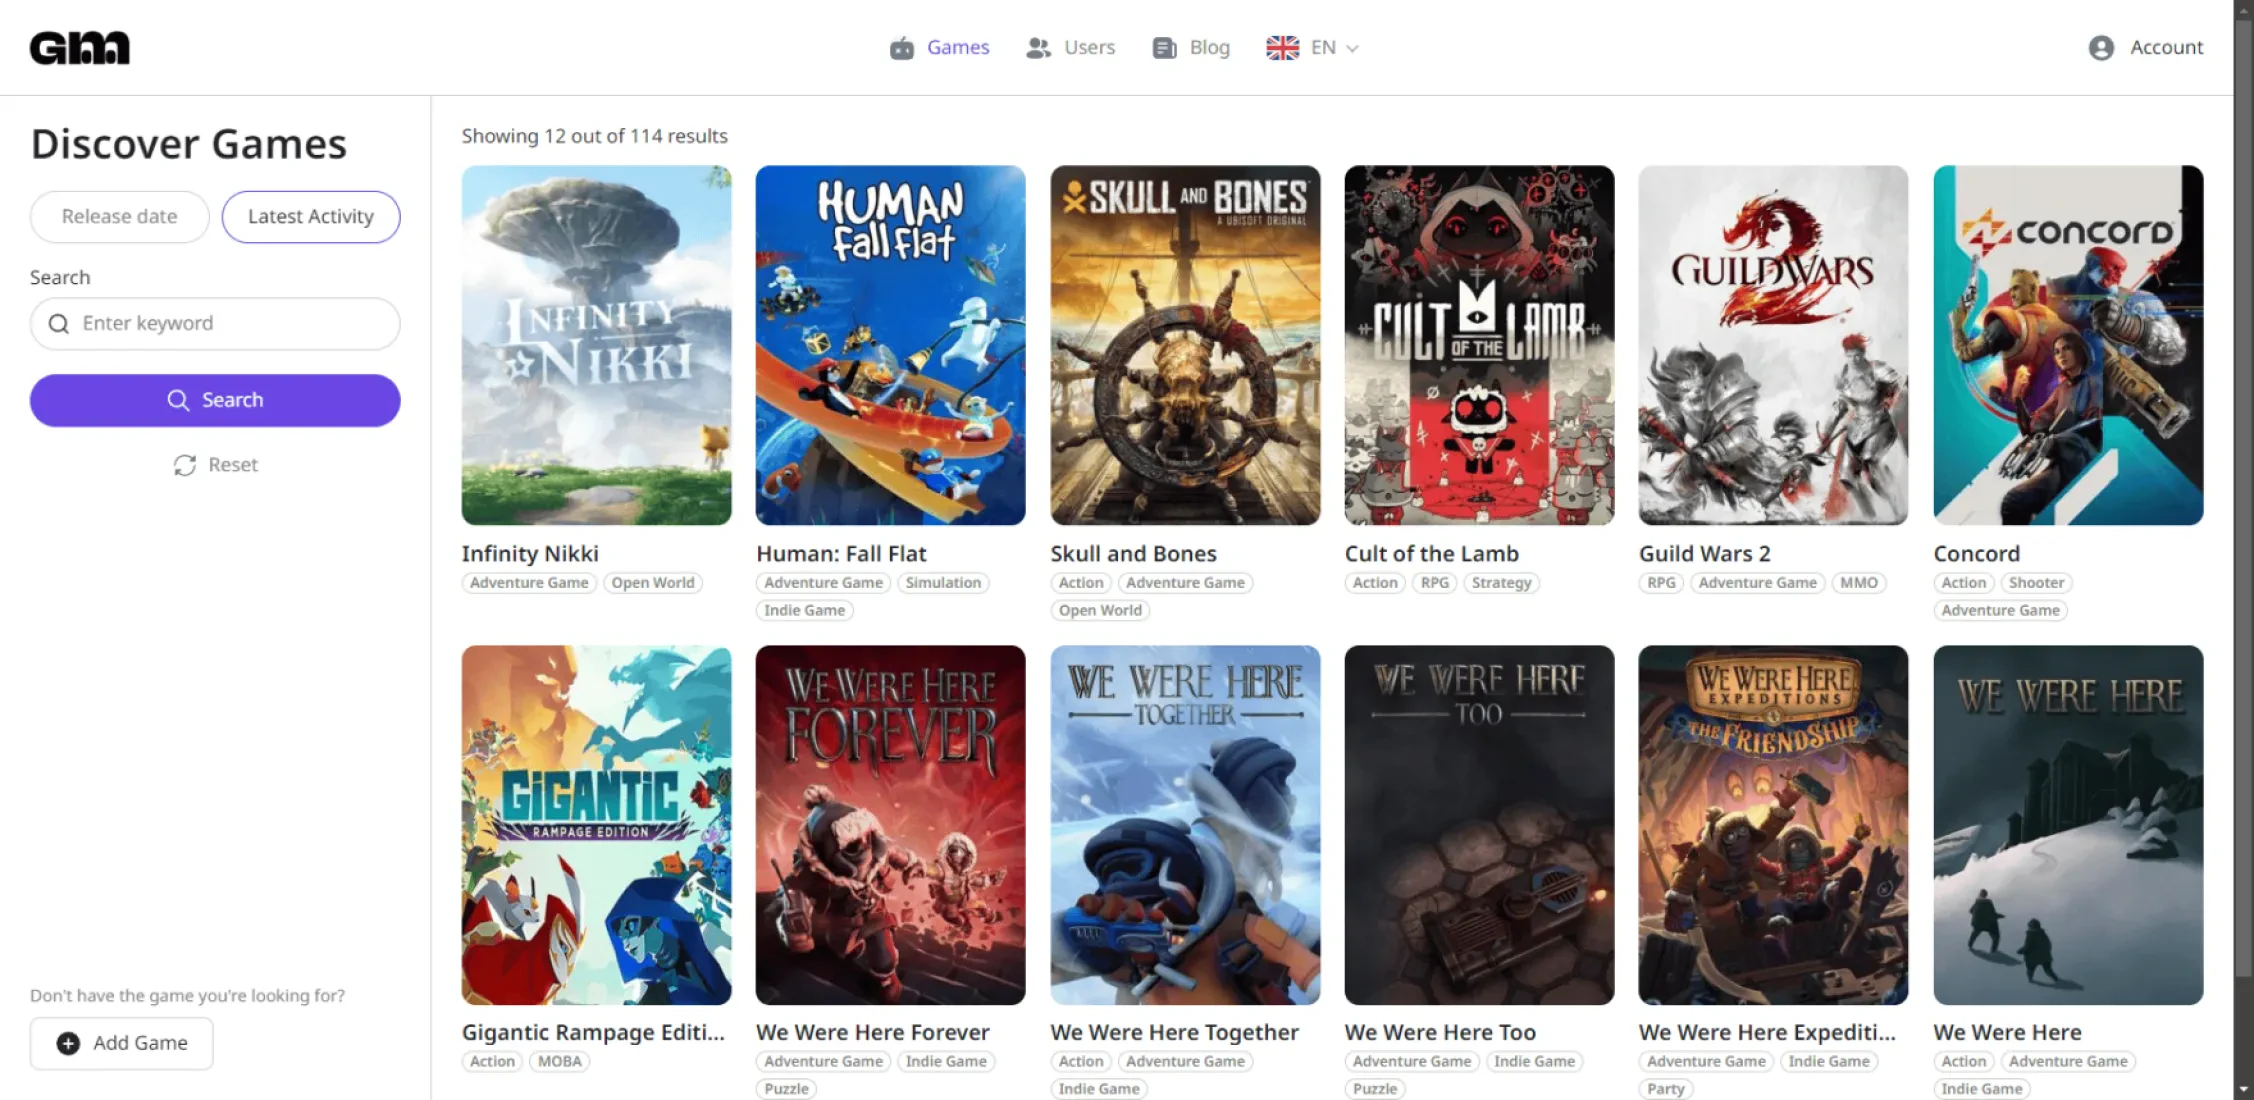Focus the Enter keyword search field
The height and width of the screenshot is (1100, 2254).
215,324
